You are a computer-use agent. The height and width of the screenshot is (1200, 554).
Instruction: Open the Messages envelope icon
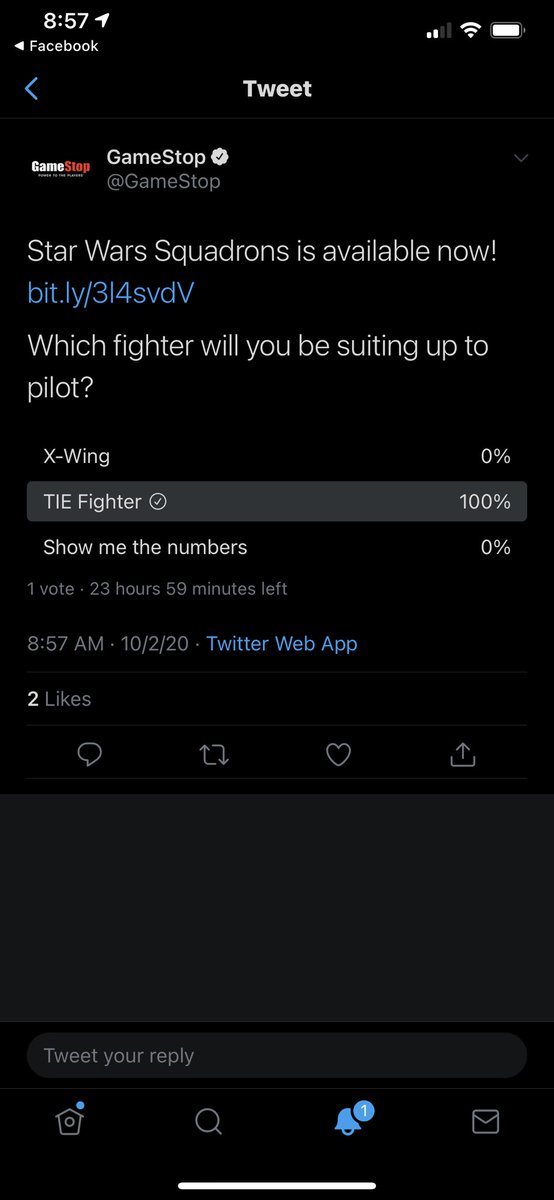point(485,1122)
